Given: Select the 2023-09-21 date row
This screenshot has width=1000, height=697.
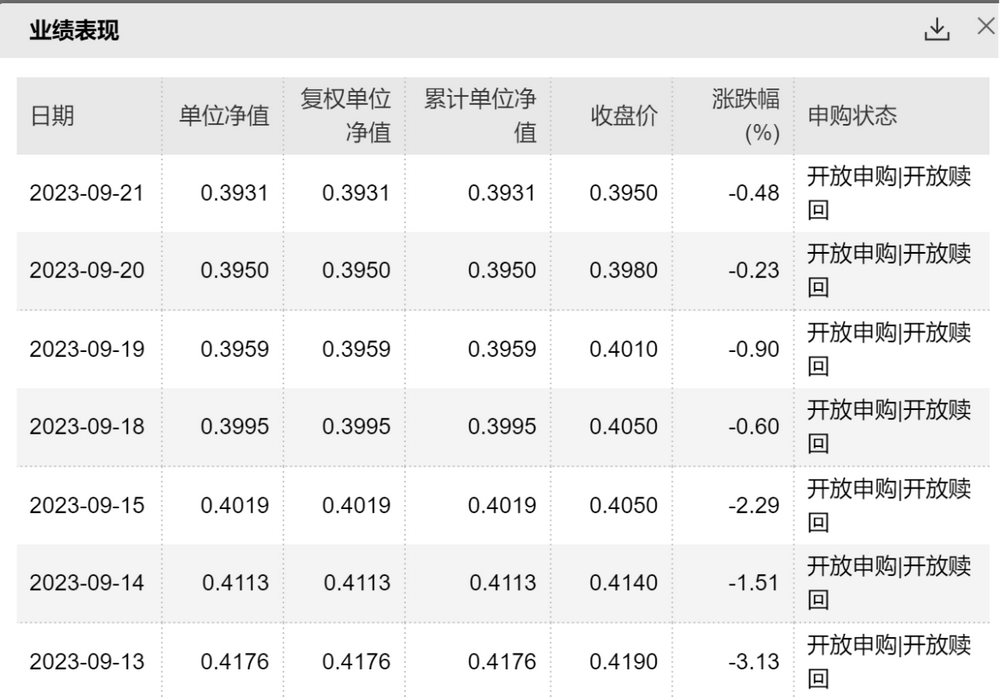Looking at the screenshot, I should pos(503,193).
